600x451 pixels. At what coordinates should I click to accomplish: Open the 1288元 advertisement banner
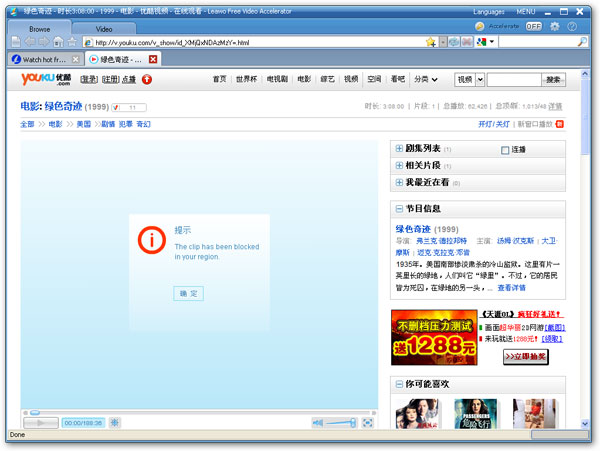[x=434, y=337]
